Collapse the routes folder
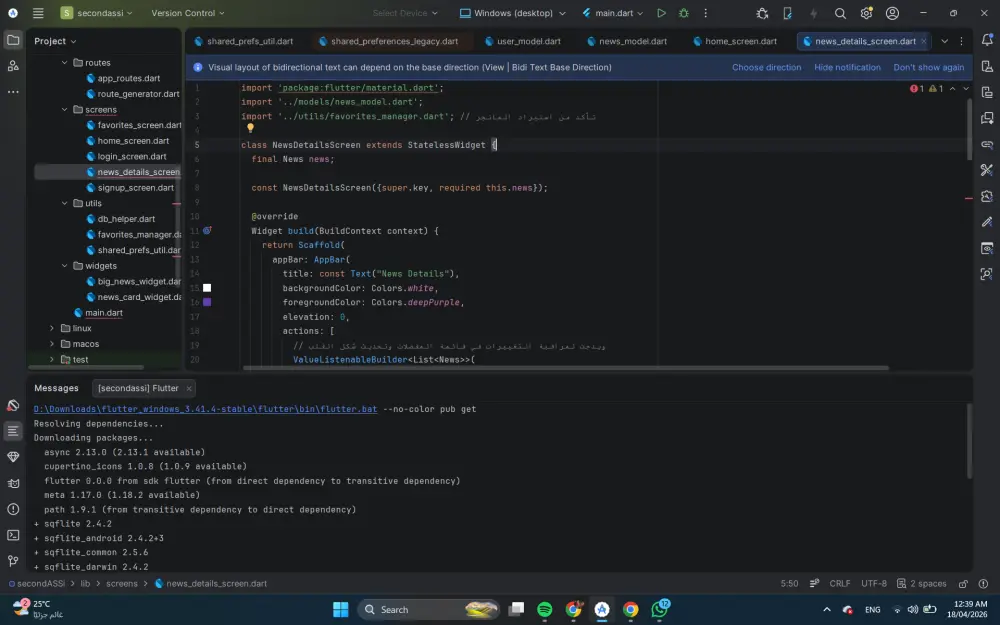The width and height of the screenshot is (1000, 625). pos(64,62)
